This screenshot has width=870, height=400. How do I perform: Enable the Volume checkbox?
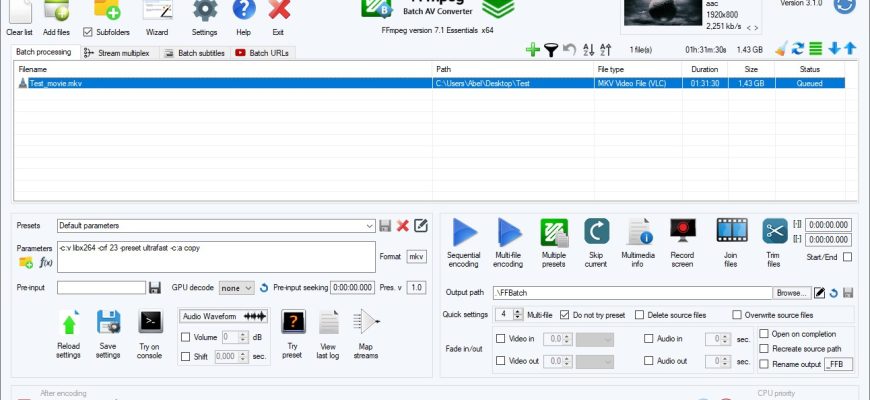186,337
